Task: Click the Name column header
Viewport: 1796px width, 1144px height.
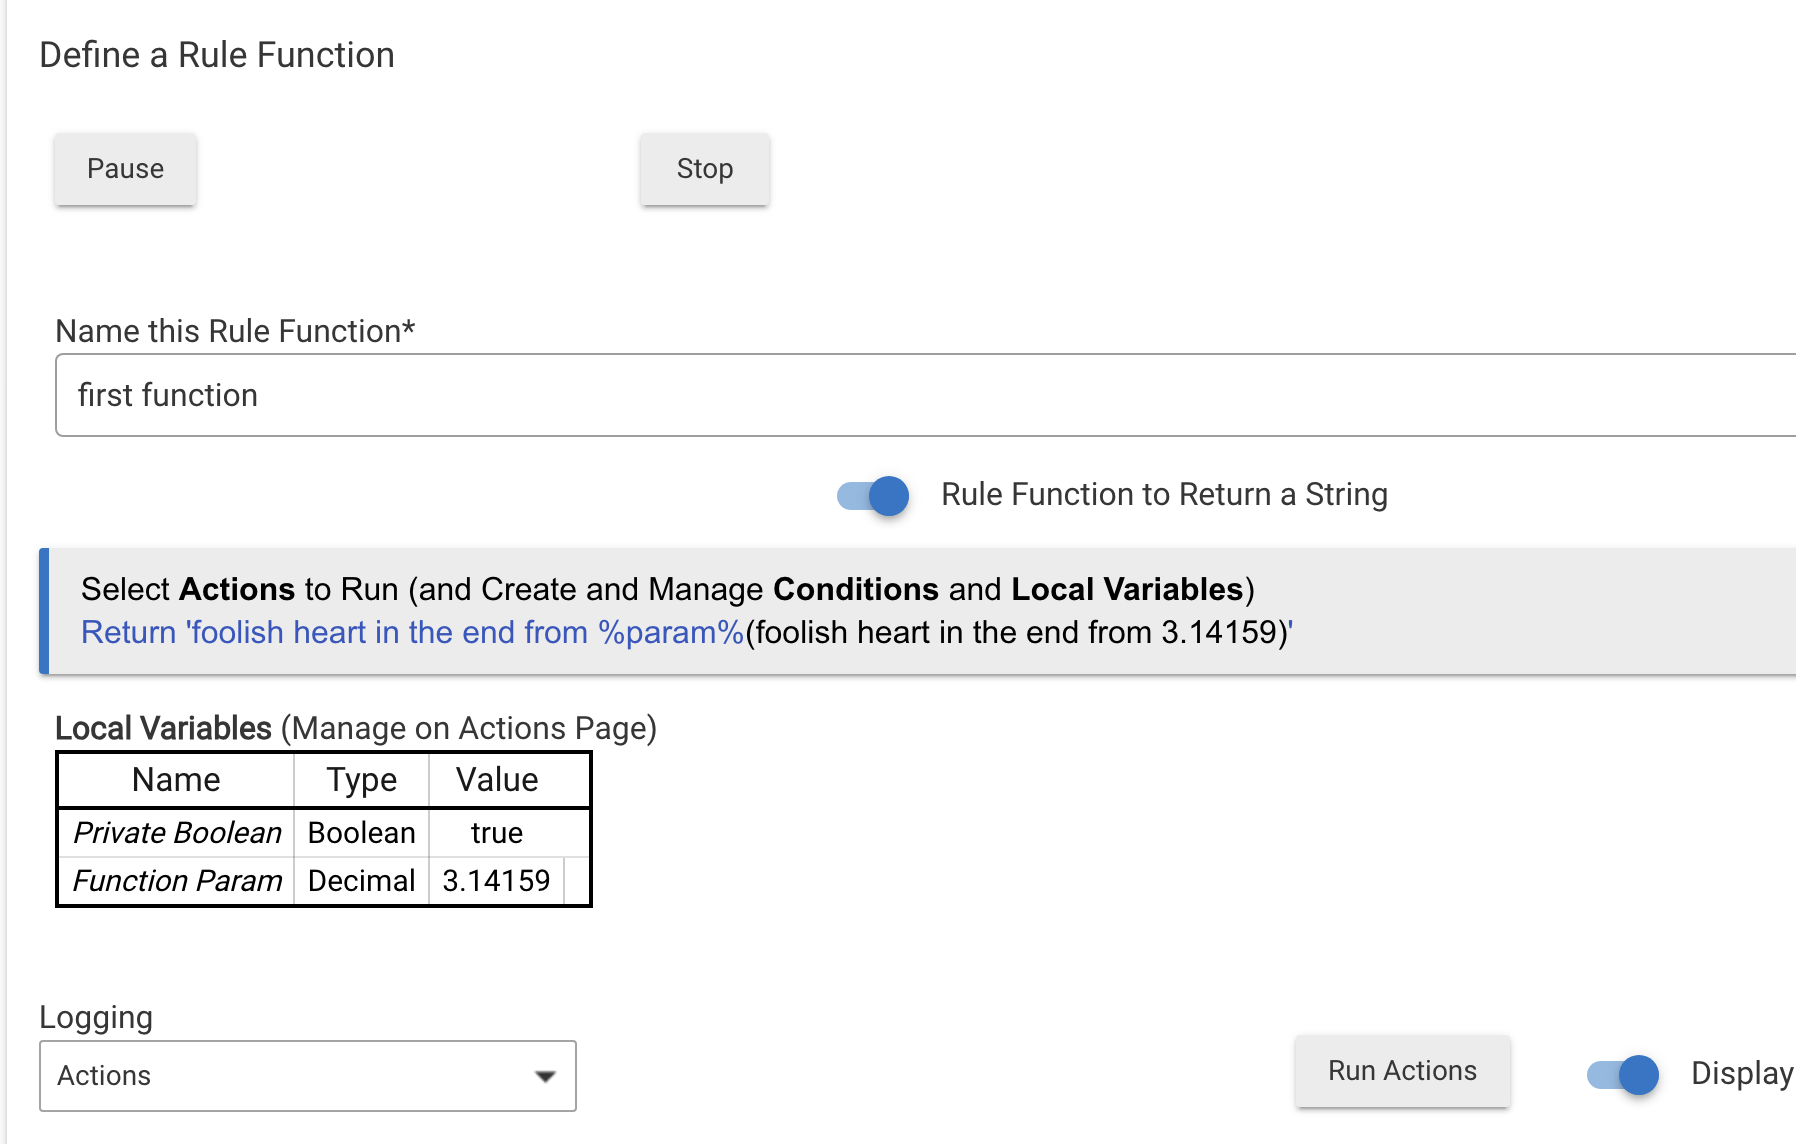Action: coord(176,780)
